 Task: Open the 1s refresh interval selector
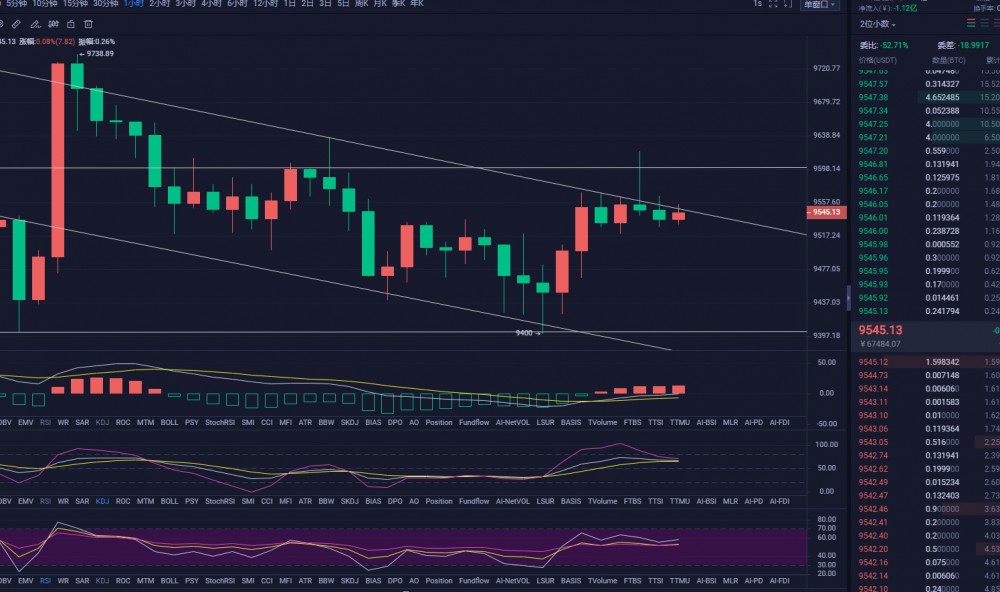coord(757,4)
